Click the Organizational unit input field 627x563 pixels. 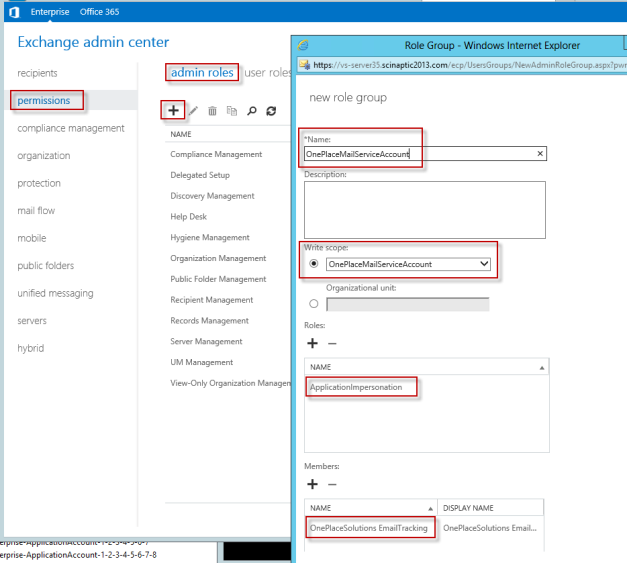pyautogui.click(x=407, y=304)
